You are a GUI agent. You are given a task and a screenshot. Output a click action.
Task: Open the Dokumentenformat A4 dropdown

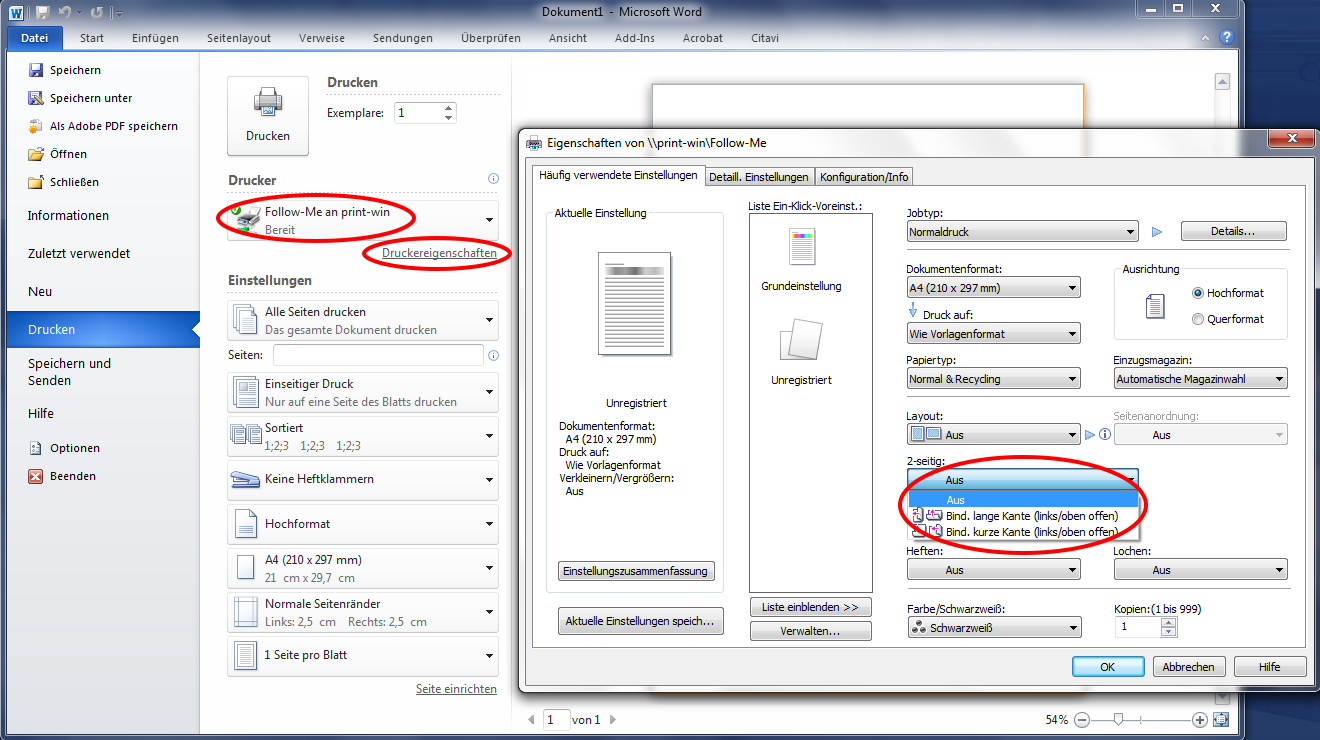[993, 288]
